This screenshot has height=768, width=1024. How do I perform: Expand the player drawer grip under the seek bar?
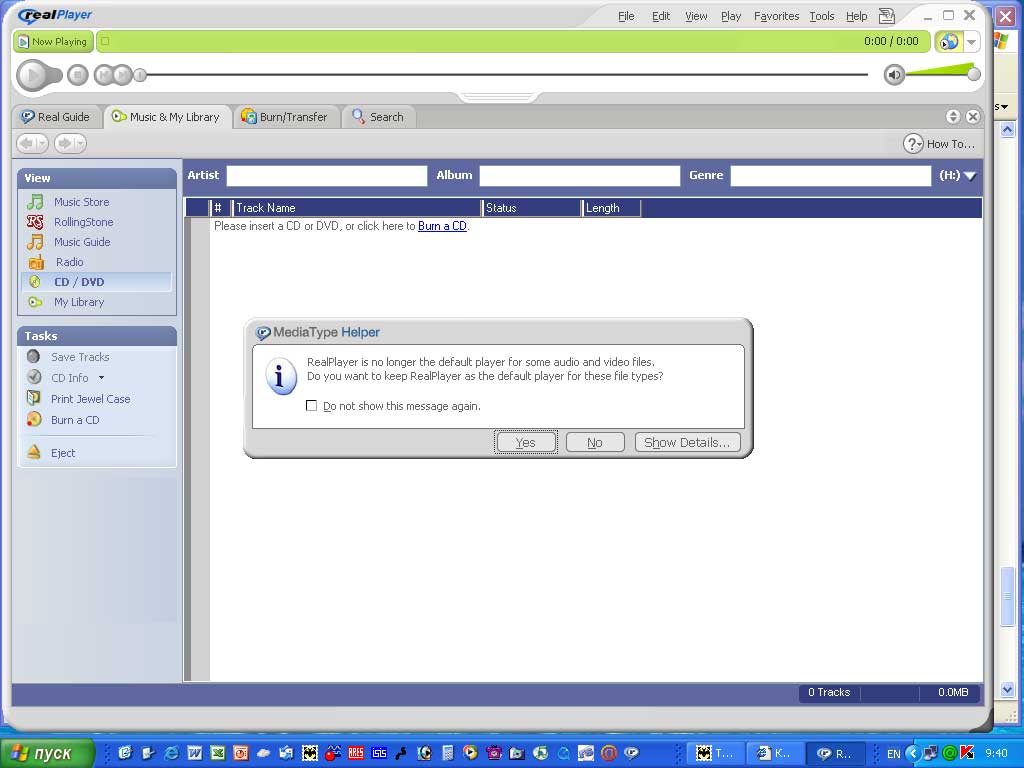(500, 97)
